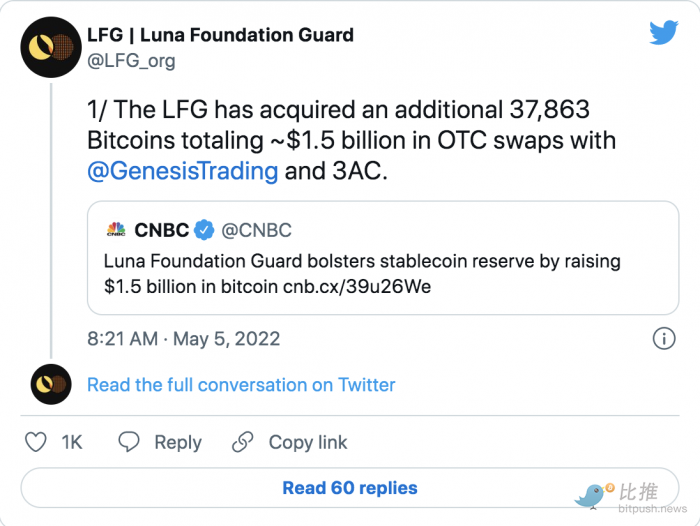Read the full conversation on Twitter
The height and width of the screenshot is (526, 700).
[x=241, y=385]
